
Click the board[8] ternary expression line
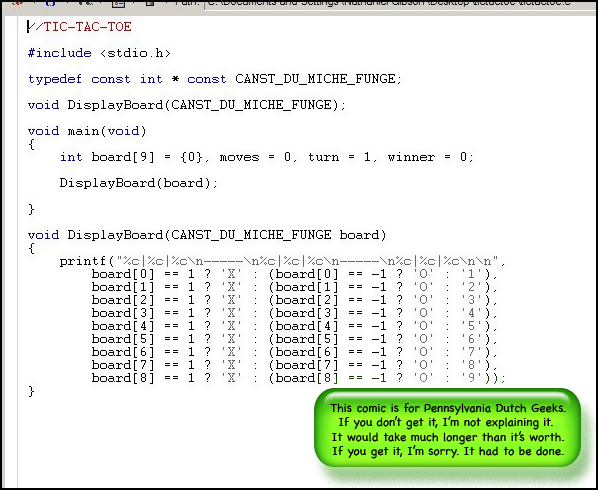[299, 378]
